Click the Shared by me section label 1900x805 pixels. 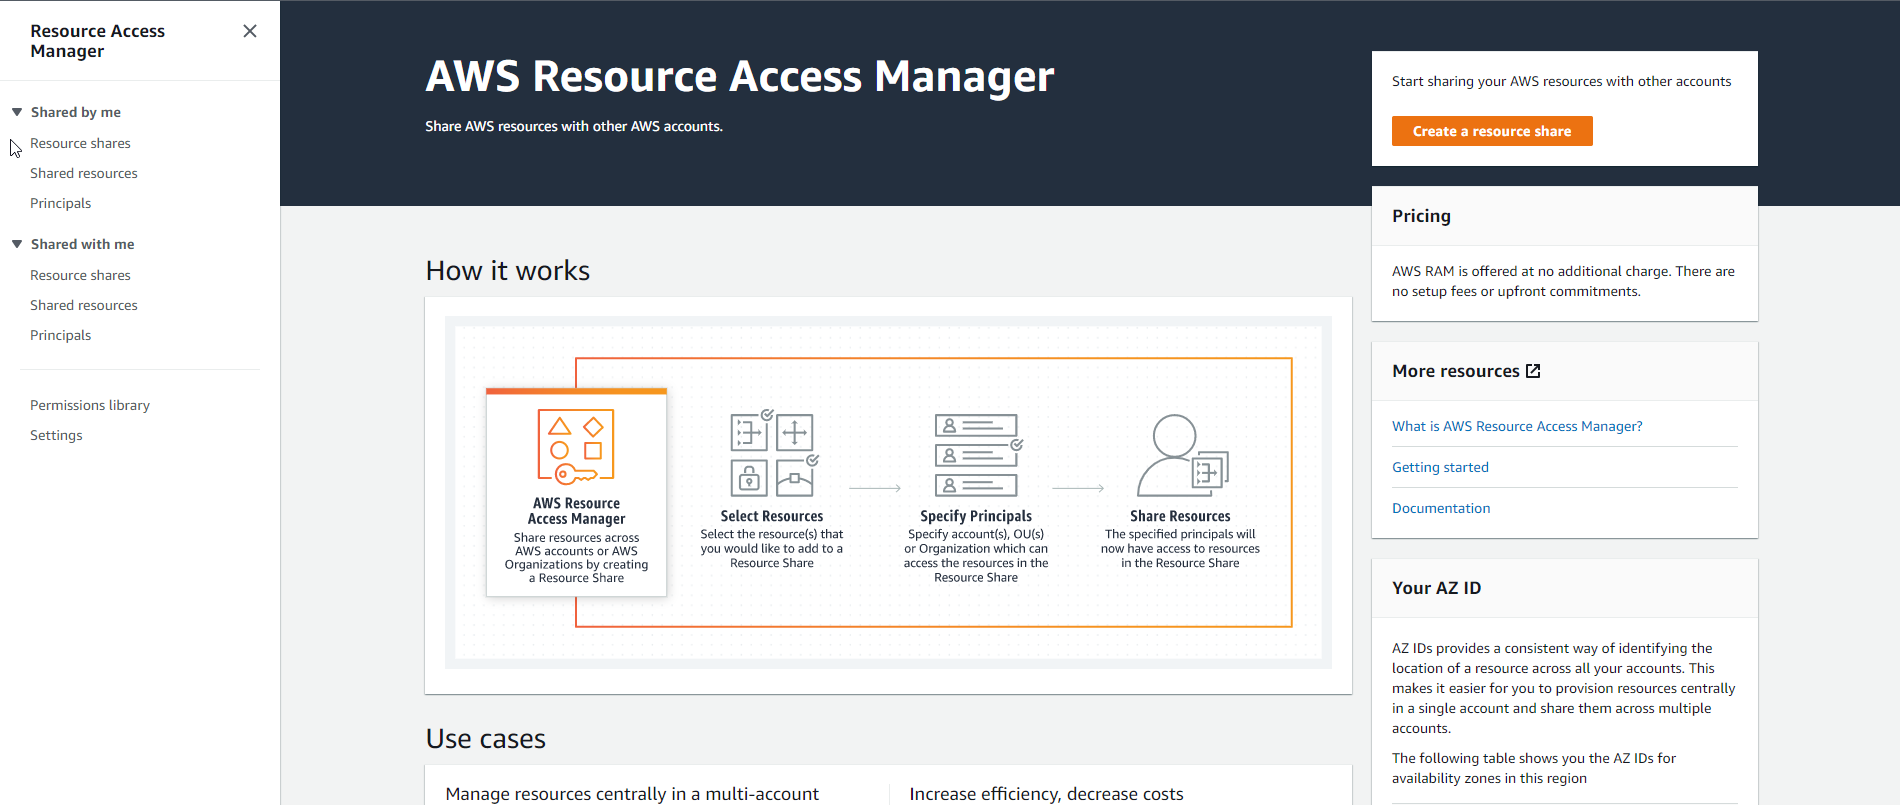click(76, 112)
